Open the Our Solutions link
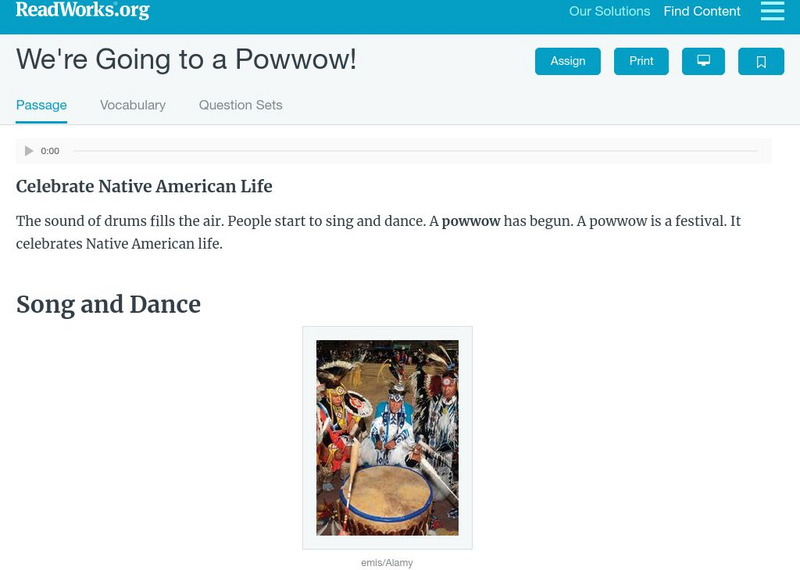The width and height of the screenshot is (800, 570). (x=609, y=12)
